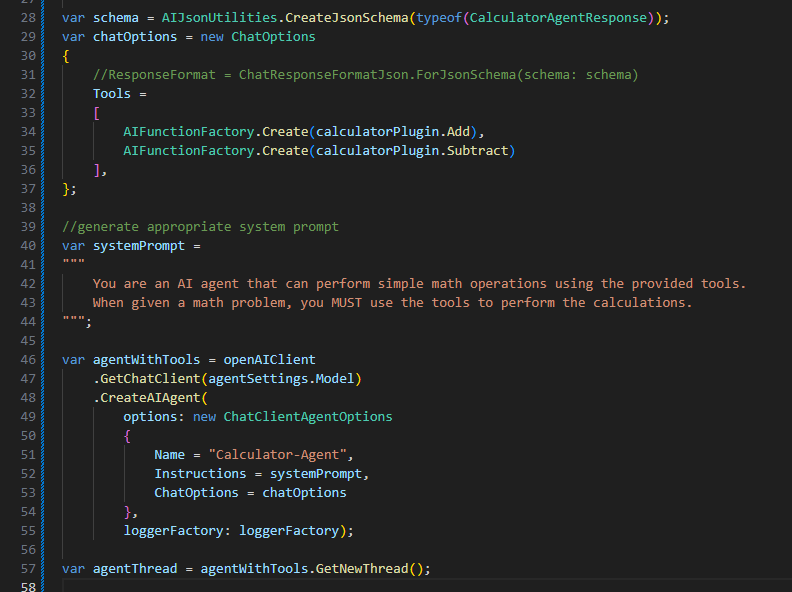
Task: Click 'calculatorPlugin.Add' argument
Action: 393,132
